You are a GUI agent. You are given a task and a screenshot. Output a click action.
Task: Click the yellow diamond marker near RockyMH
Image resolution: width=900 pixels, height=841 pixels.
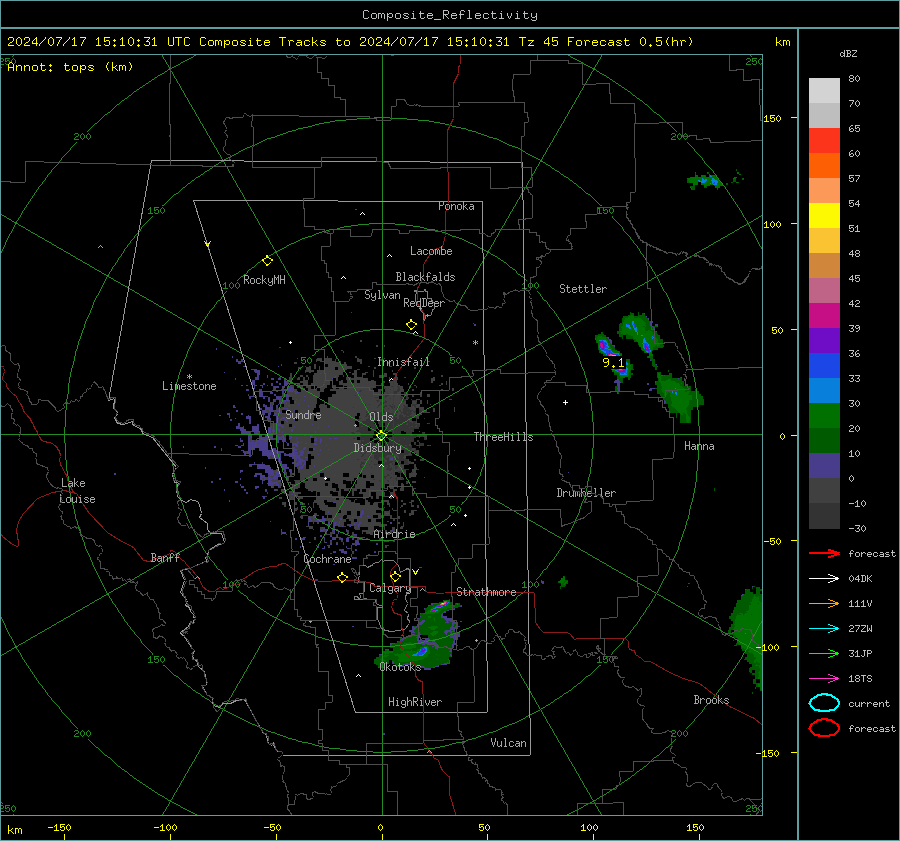[267, 261]
